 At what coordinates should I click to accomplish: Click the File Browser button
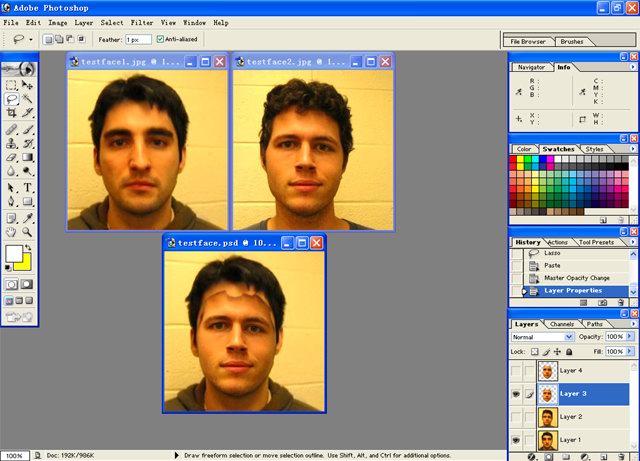(x=529, y=42)
